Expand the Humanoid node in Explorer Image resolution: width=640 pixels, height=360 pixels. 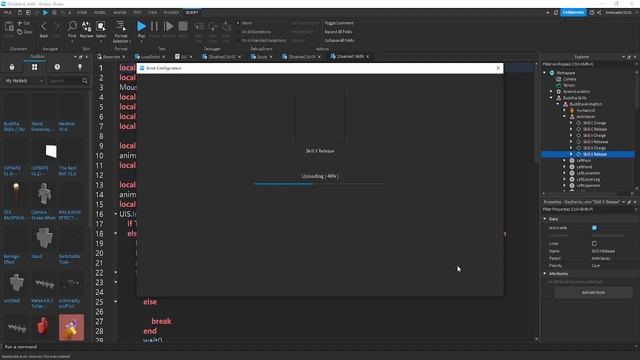tap(564, 110)
